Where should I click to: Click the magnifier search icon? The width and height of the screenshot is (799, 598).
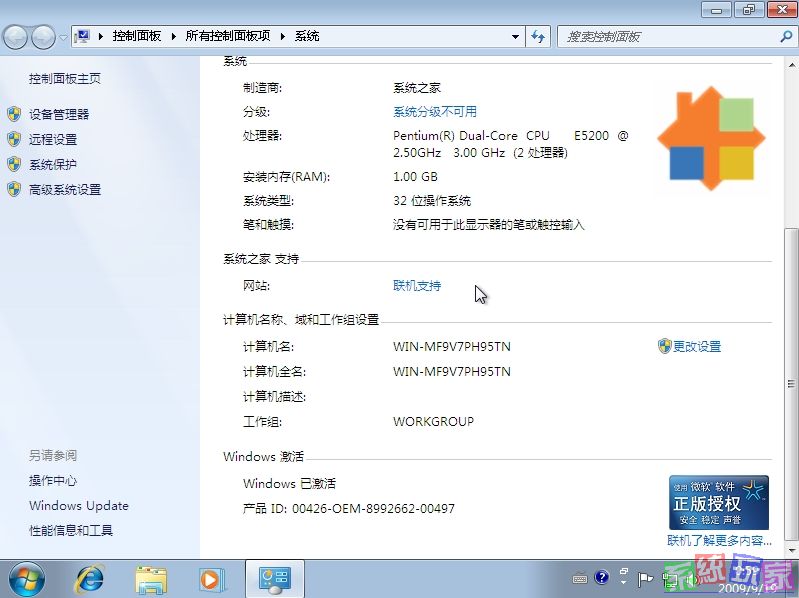pos(786,37)
